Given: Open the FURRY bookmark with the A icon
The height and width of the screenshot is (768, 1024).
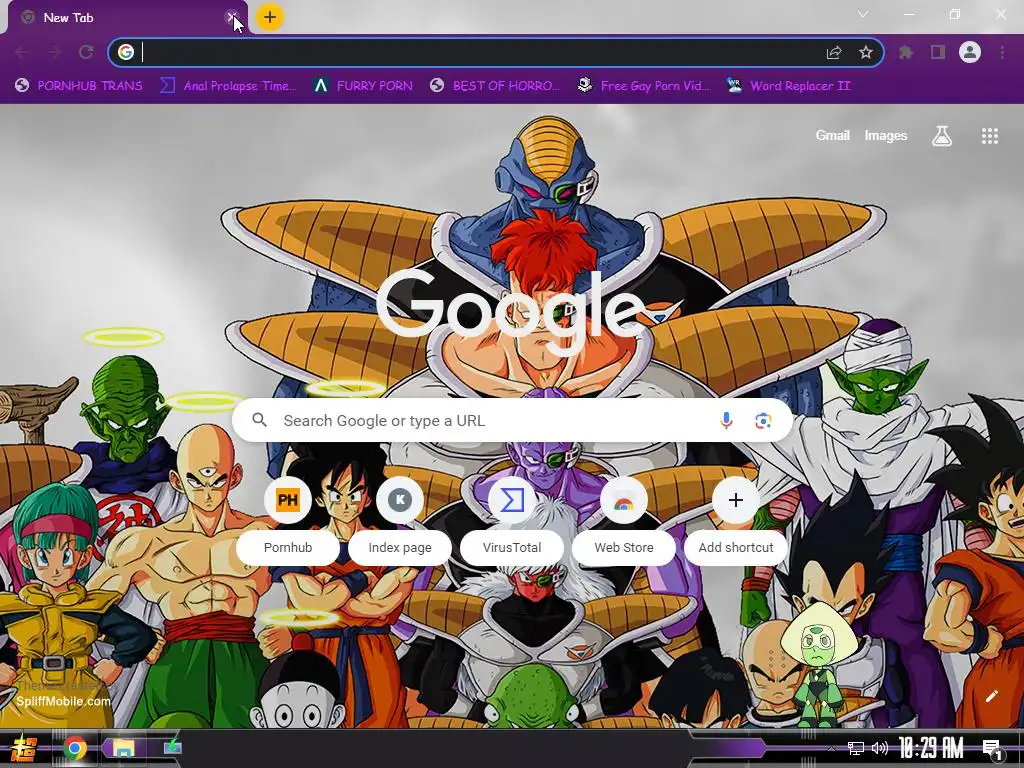Looking at the screenshot, I should click(362, 86).
